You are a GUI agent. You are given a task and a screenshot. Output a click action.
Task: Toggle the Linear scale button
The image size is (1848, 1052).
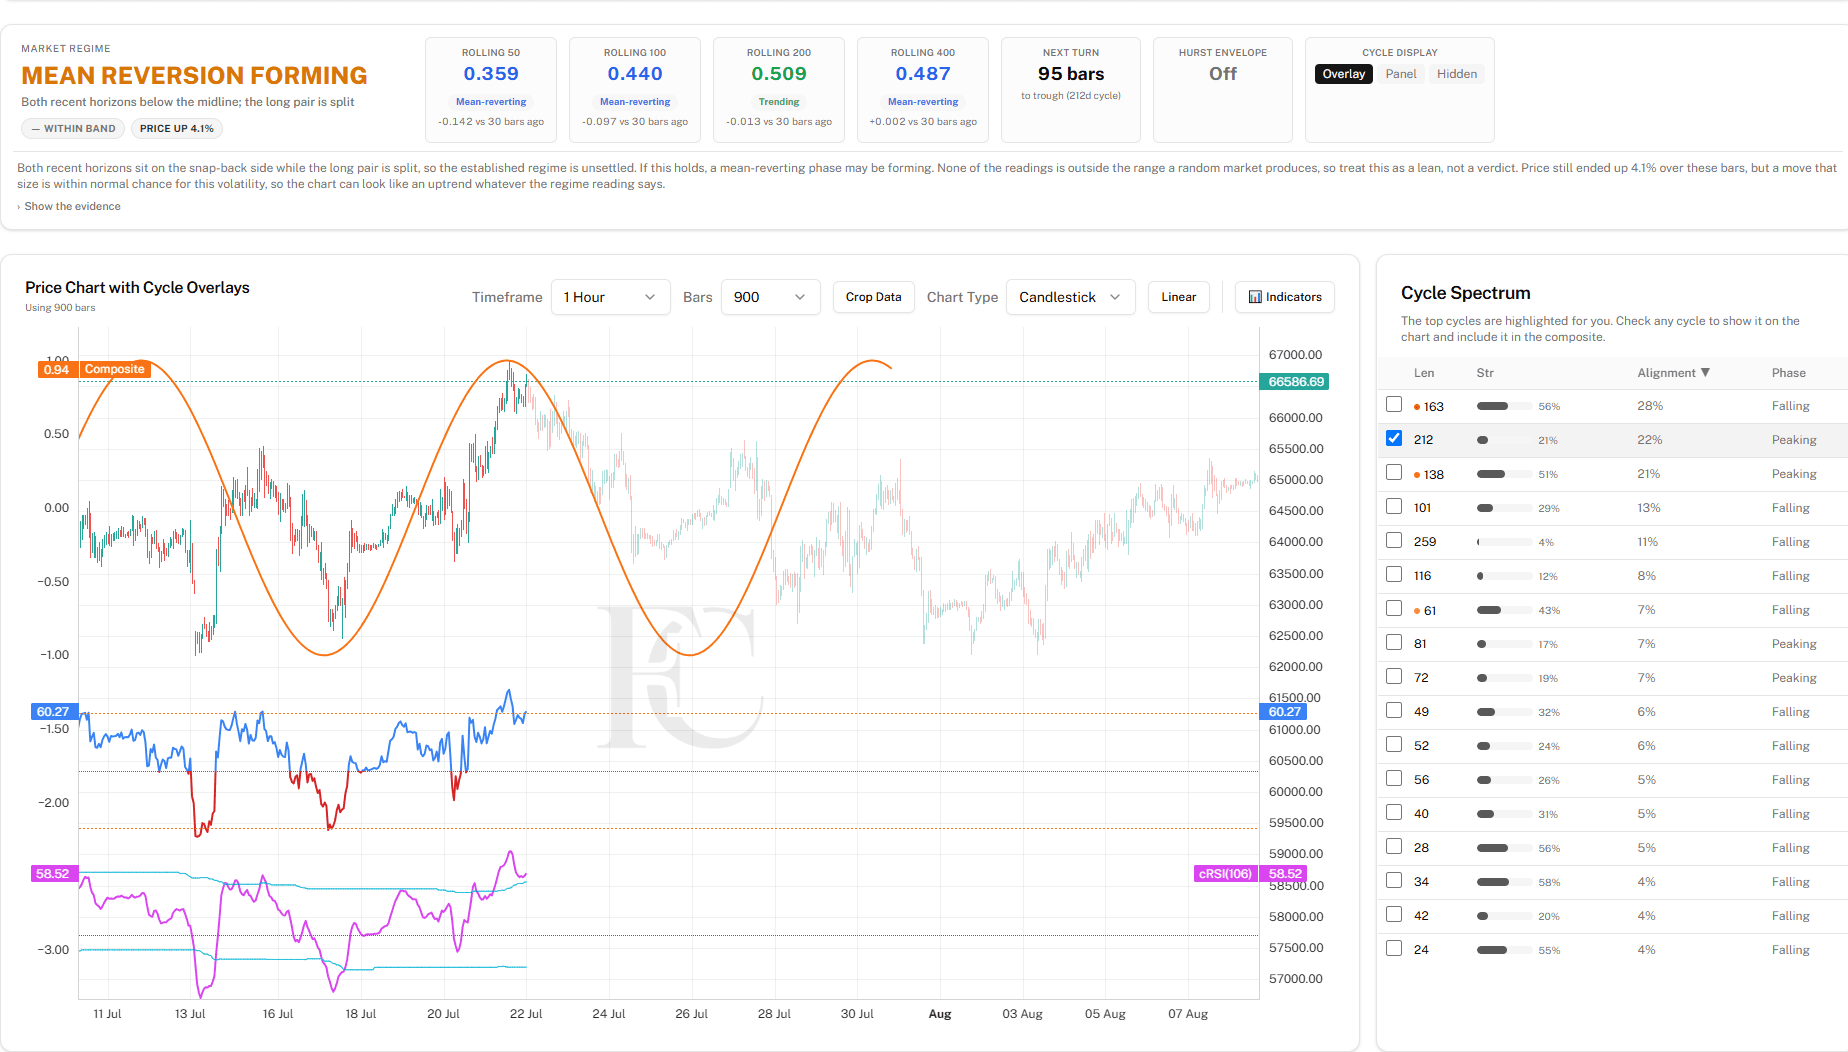coord(1179,297)
